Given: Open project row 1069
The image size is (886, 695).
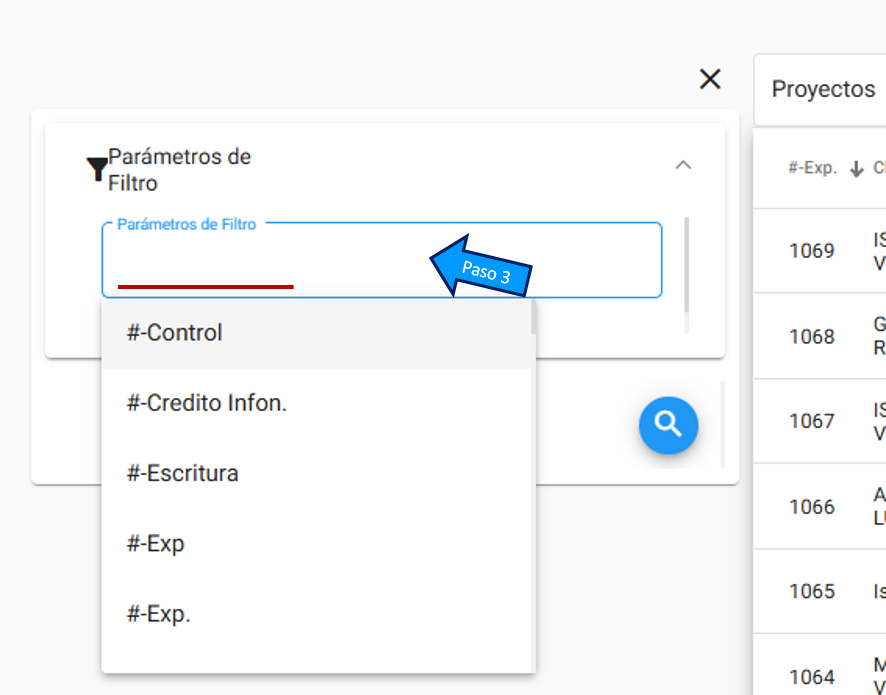Looking at the screenshot, I should tap(820, 251).
